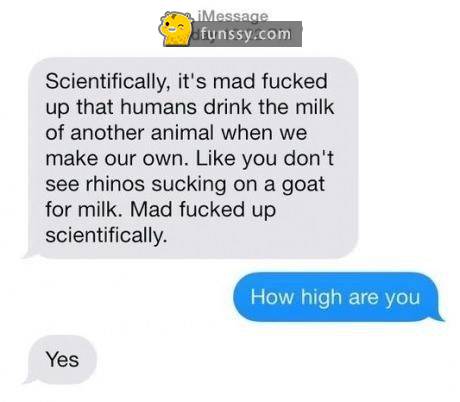This screenshot has height=402, width=460.
Task: Click the word 'humans' in the message
Action: click(x=158, y=107)
